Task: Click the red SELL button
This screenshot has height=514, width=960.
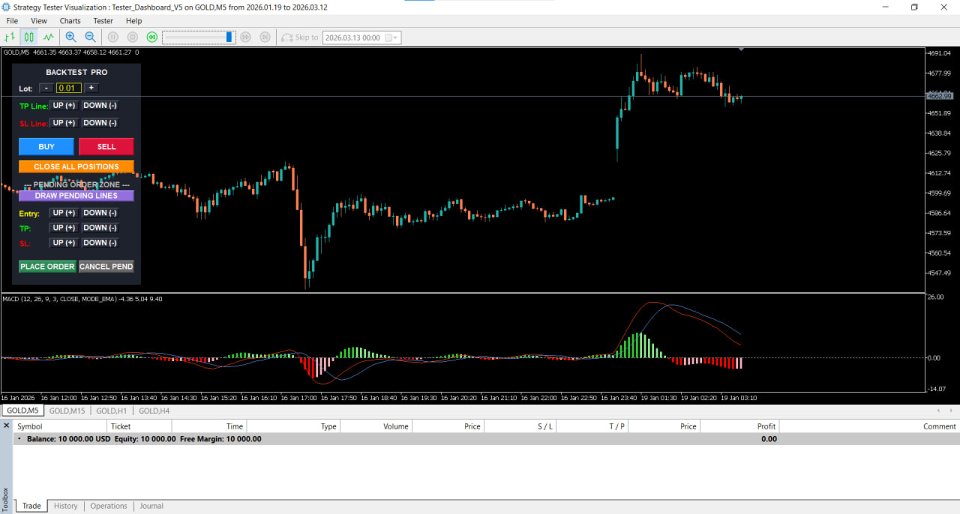Action: (106, 147)
